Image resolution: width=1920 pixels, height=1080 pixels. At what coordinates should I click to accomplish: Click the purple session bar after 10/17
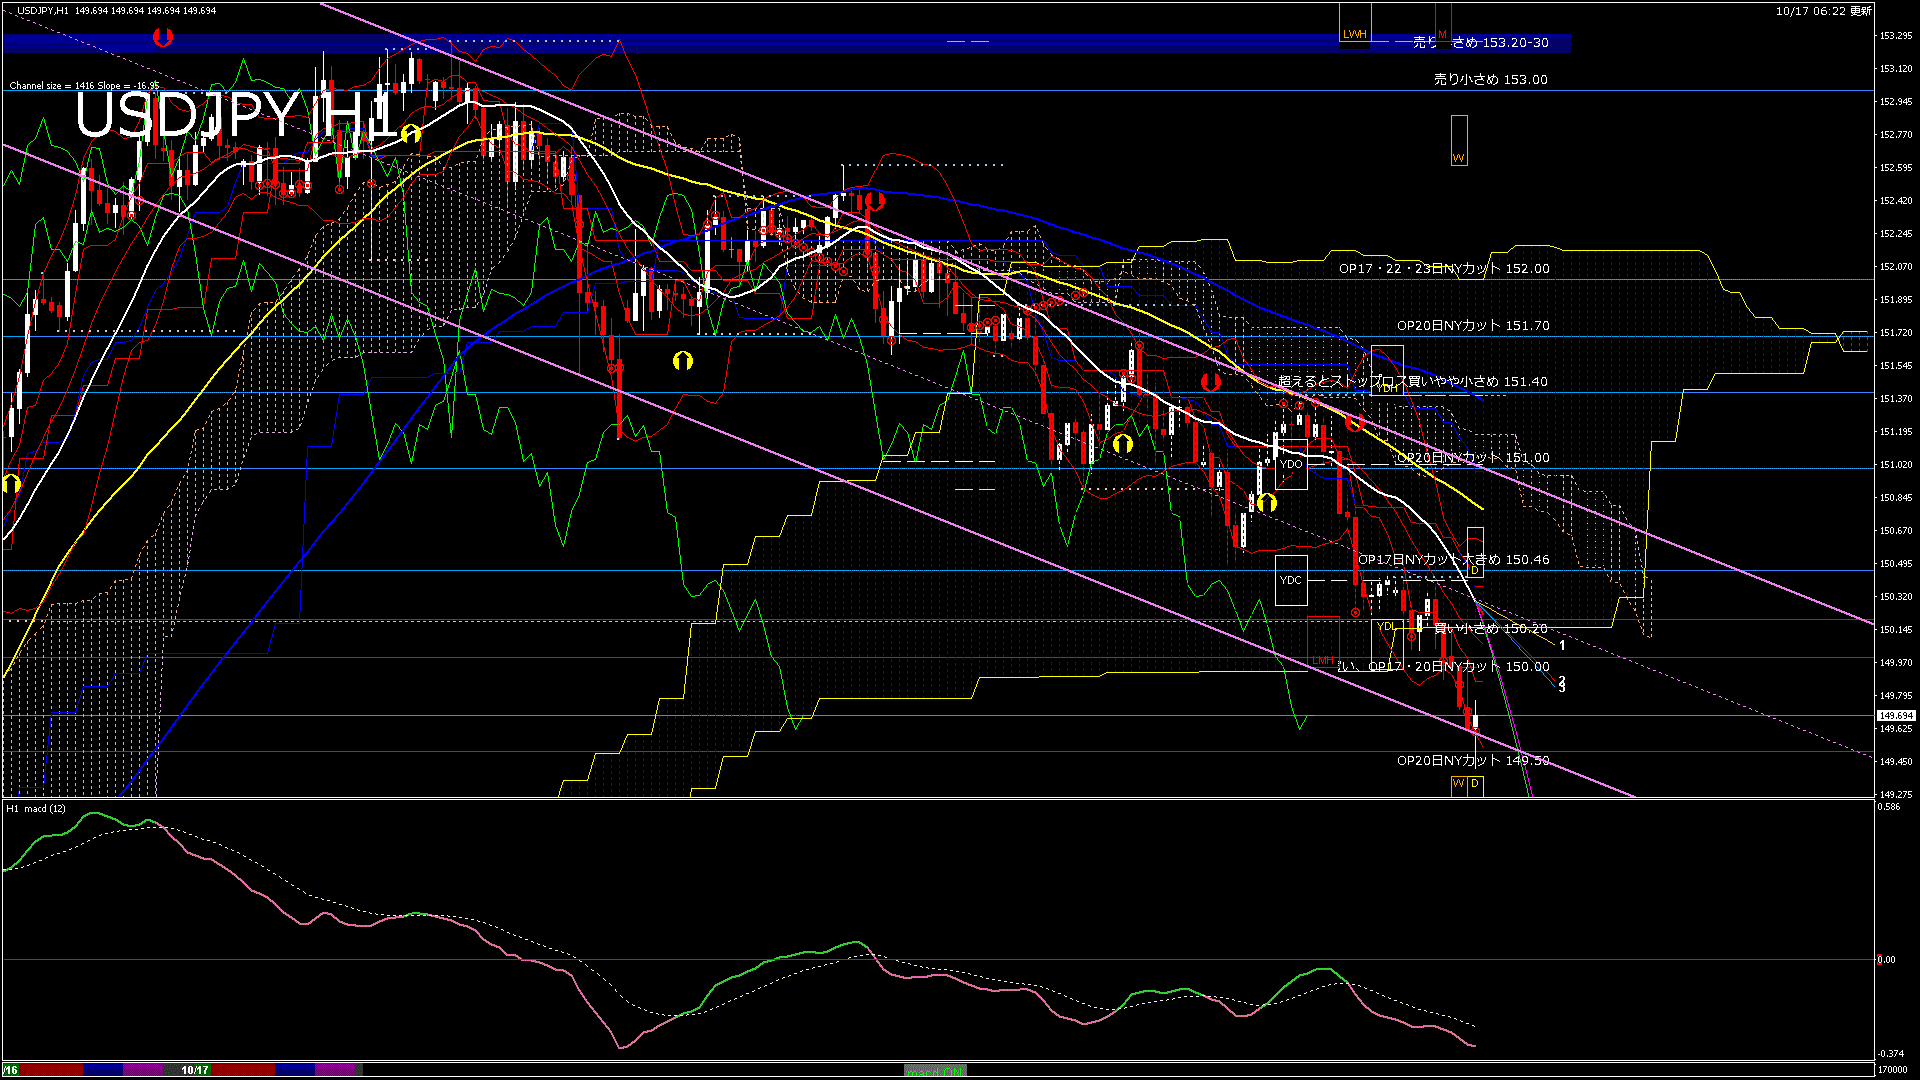point(336,1069)
